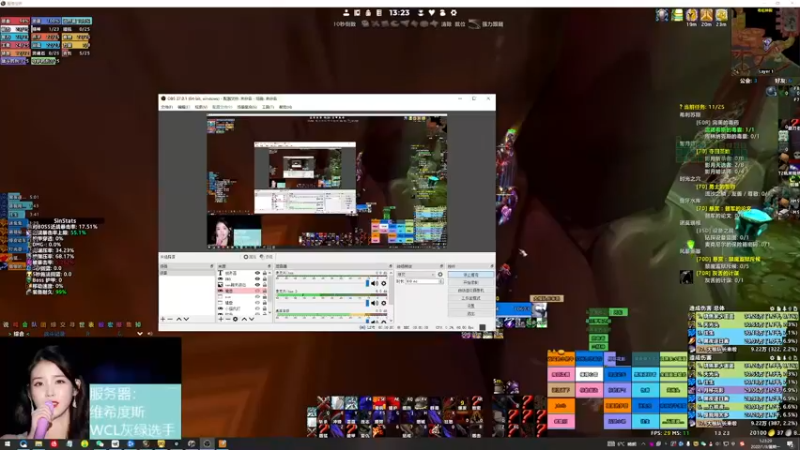
Task: Open second mixer channel gear settings
Action: click(384, 303)
